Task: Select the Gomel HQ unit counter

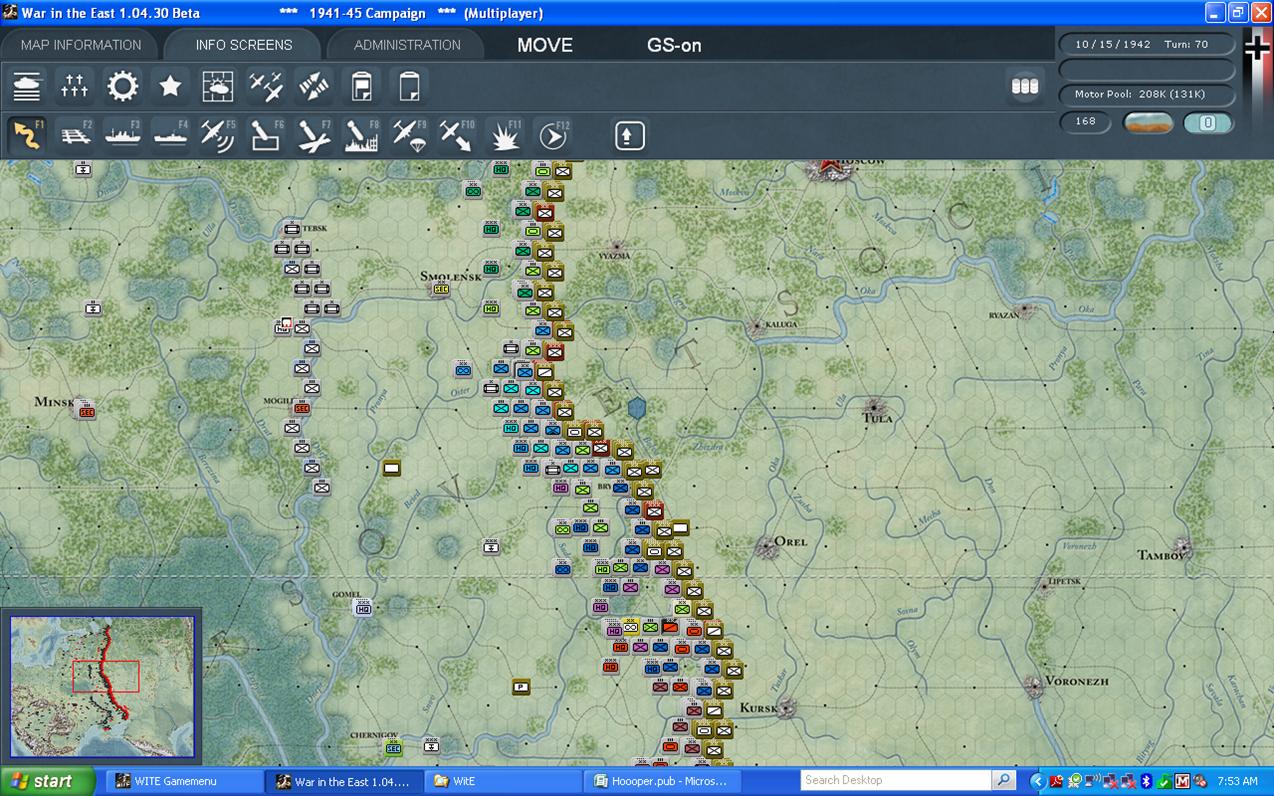Action: point(364,608)
